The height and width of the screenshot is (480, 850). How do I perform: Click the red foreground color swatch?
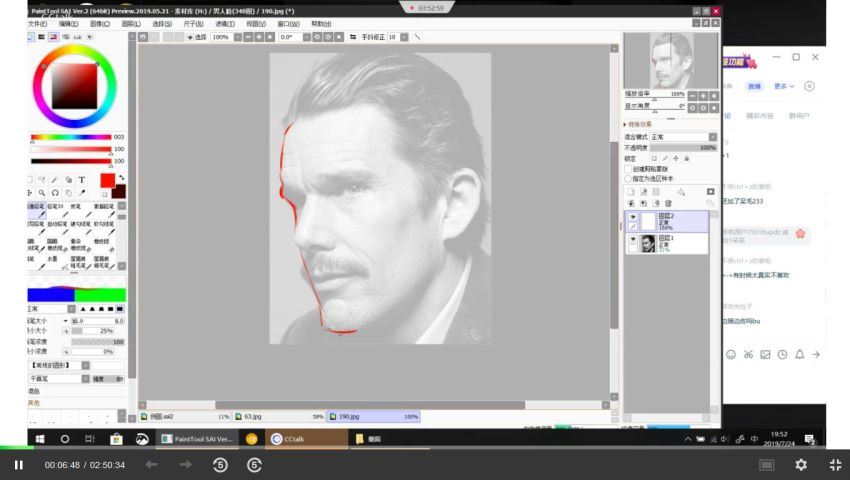pos(107,181)
